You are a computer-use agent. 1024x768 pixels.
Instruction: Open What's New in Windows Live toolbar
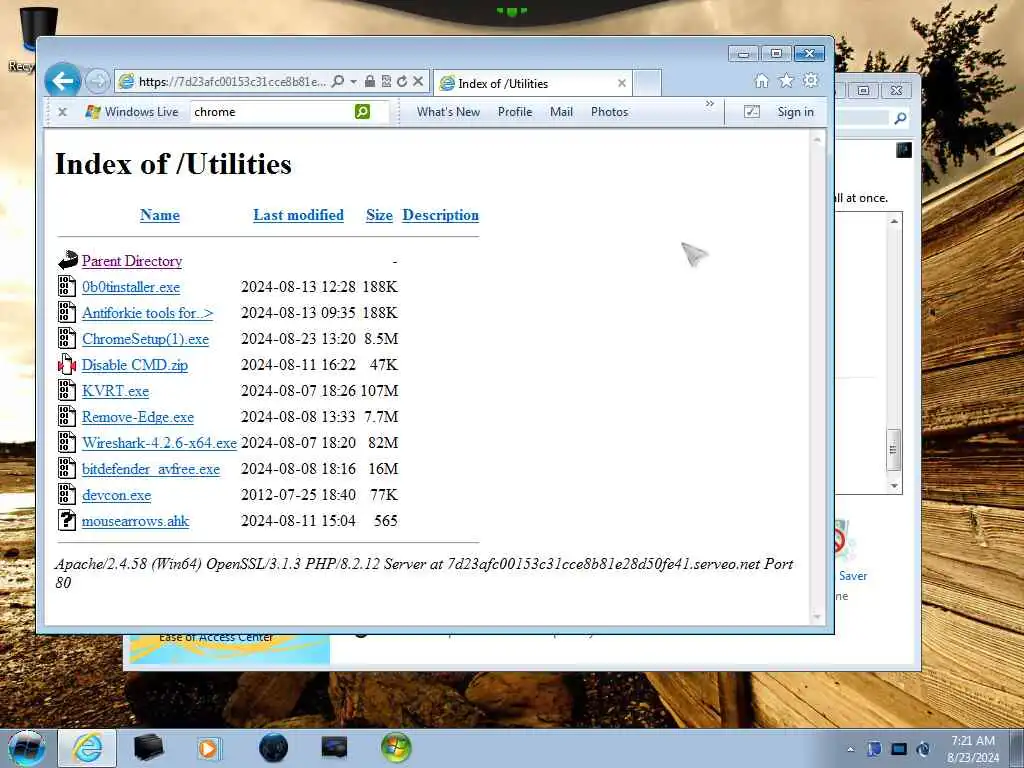pyautogui.click(x=449, y=112)
